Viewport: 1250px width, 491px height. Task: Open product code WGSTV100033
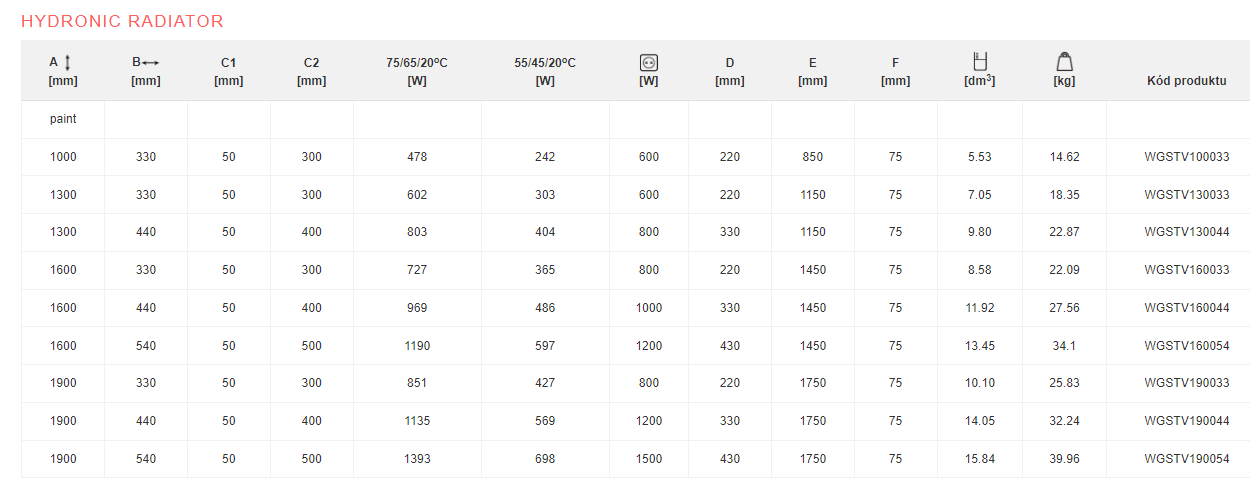click(x=1187, y=157)
